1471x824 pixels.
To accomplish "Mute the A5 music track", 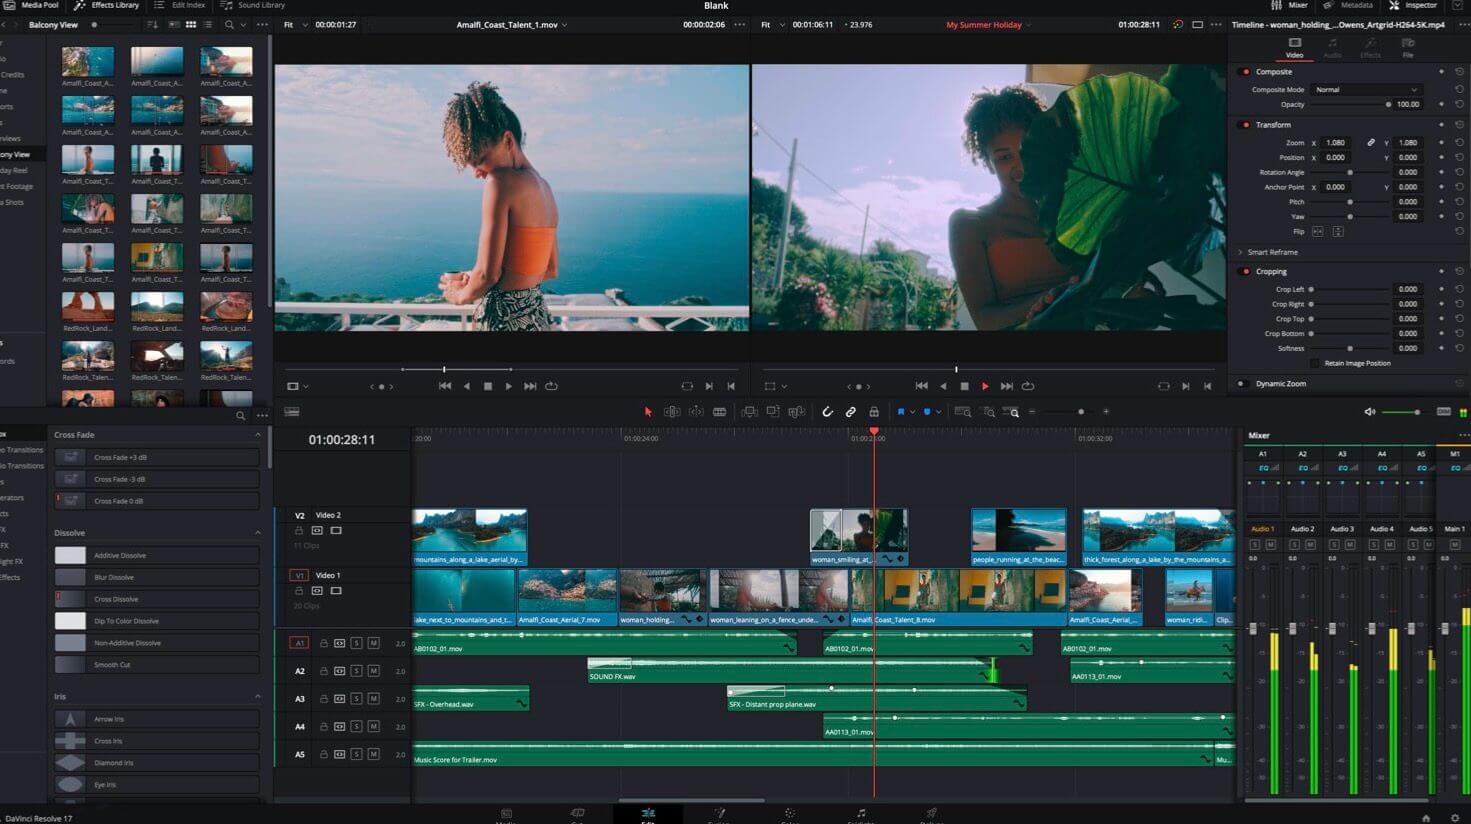I will coord(373,753).
